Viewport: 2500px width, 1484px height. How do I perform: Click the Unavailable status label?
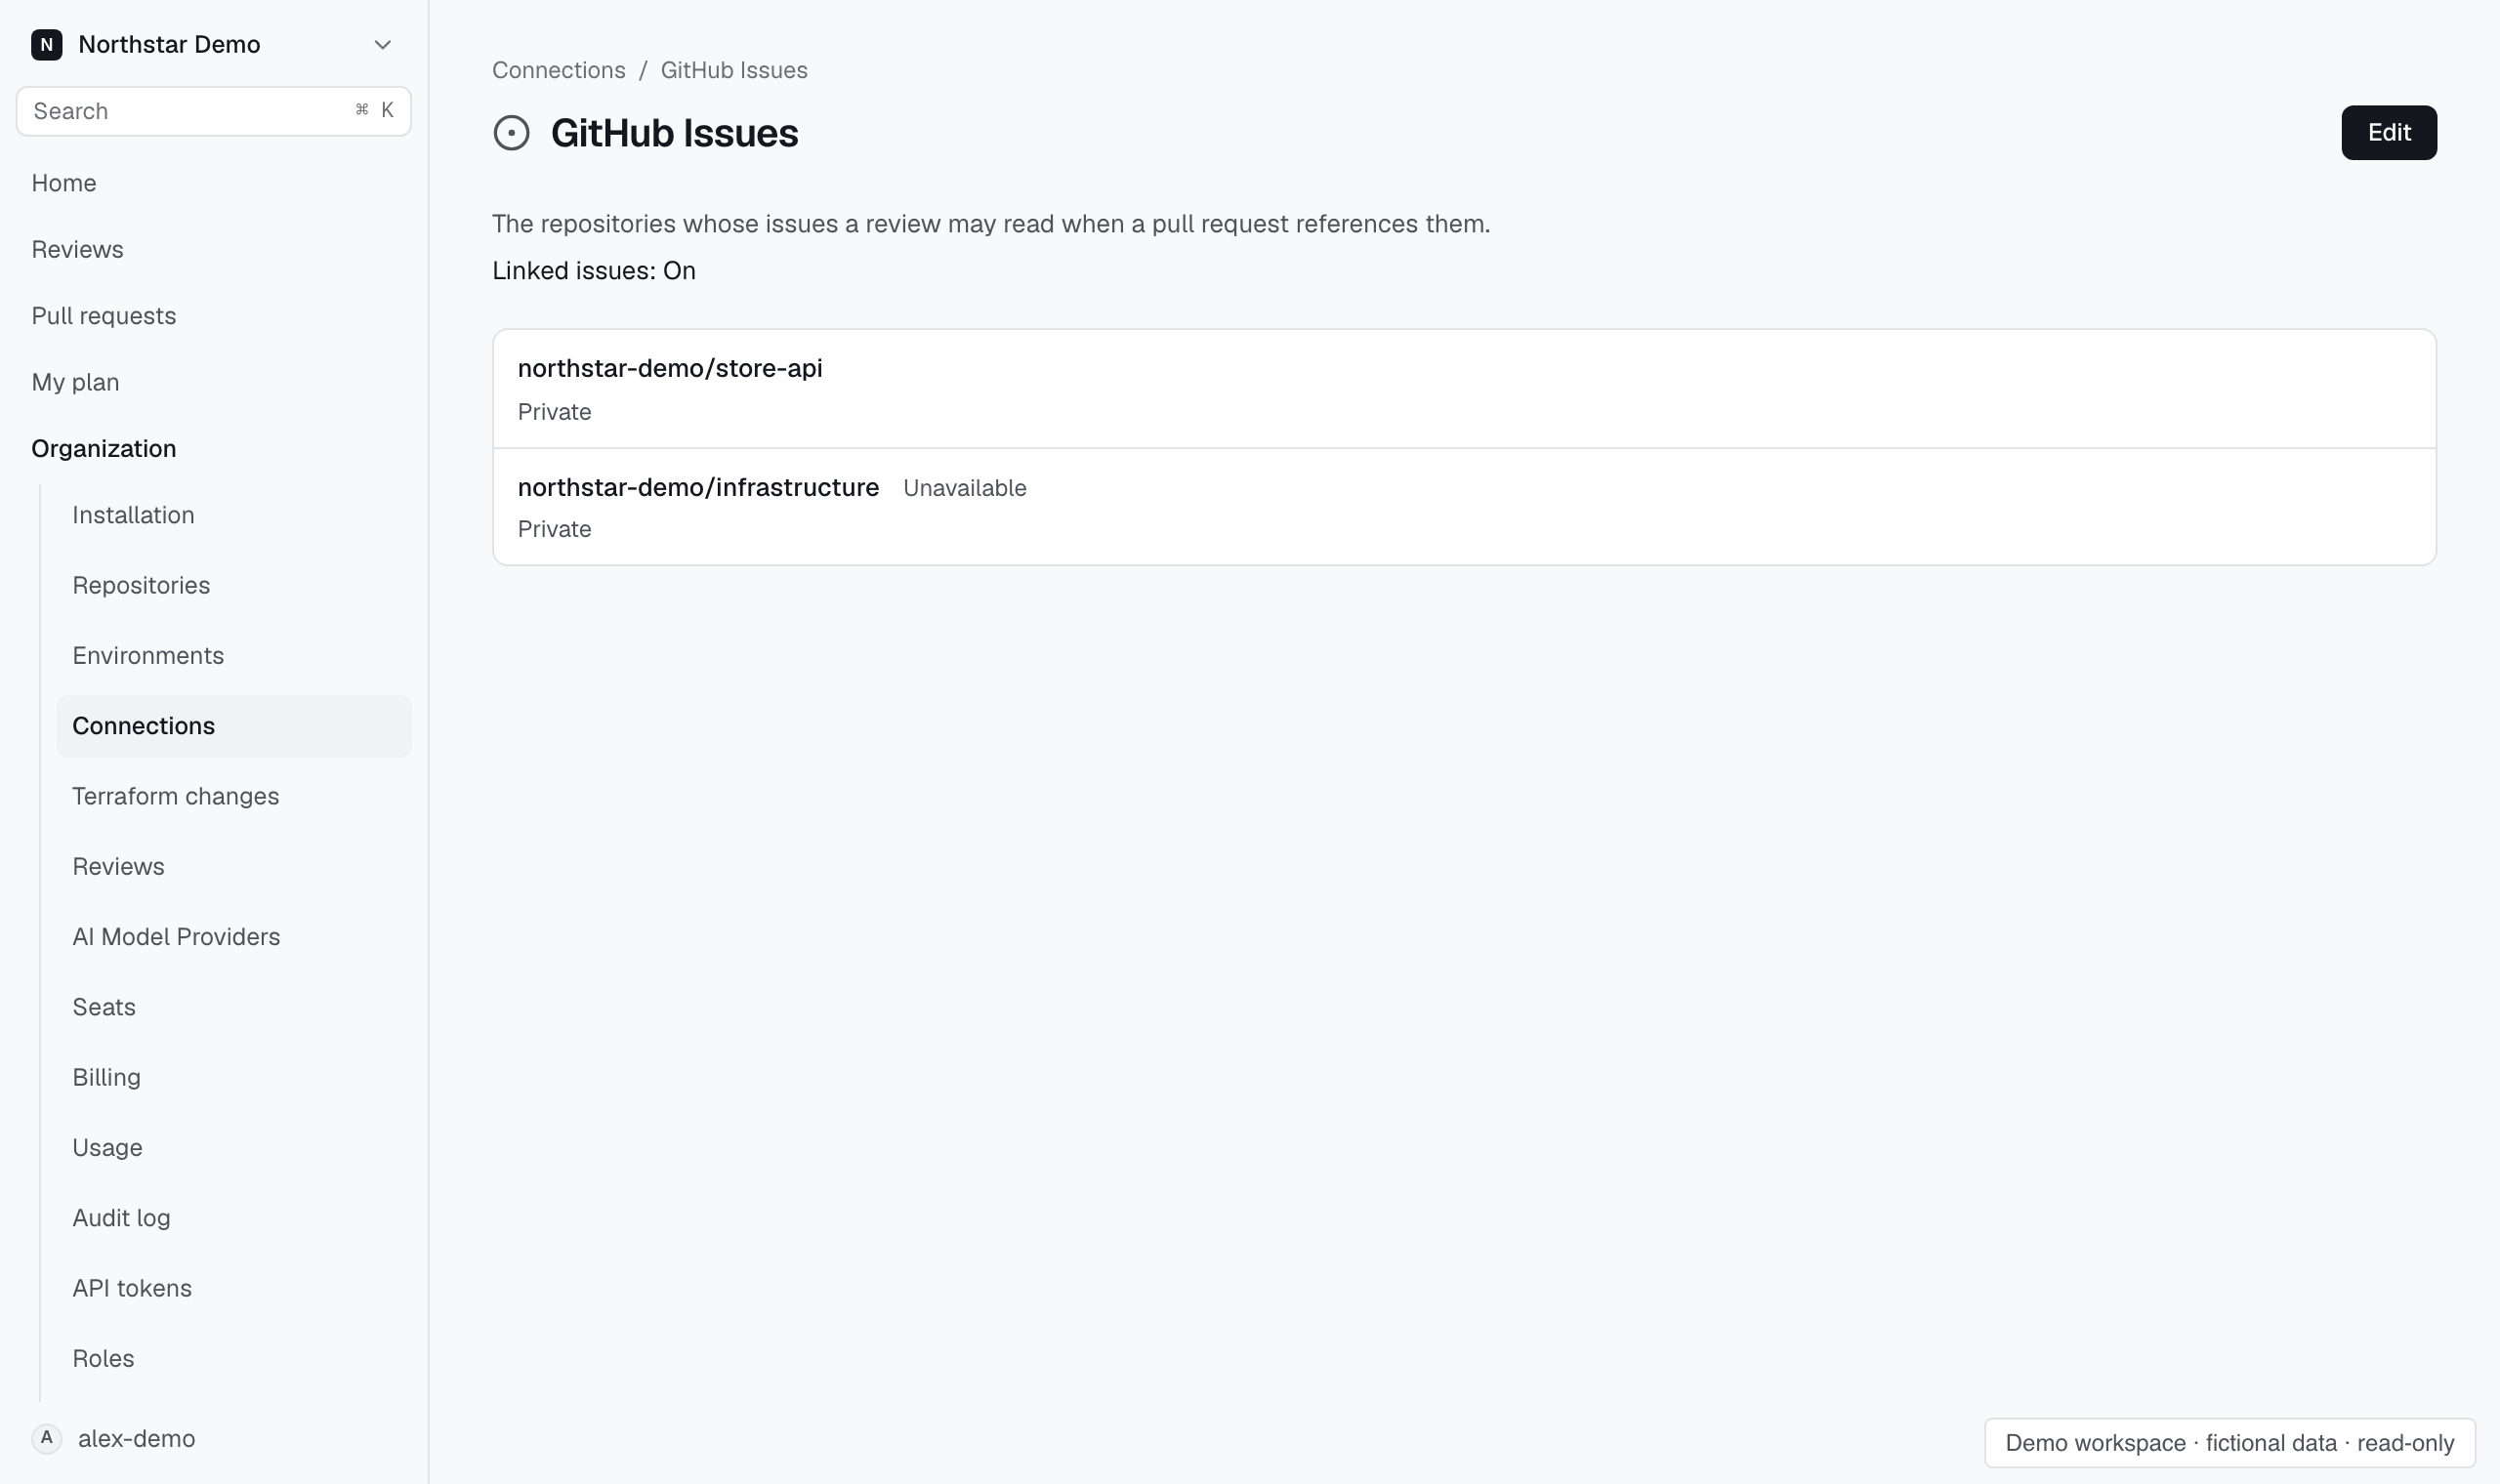coord(964,488)
